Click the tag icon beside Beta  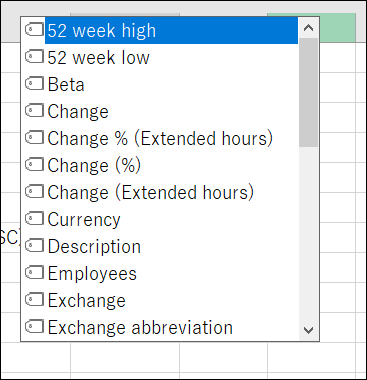coord(34,84)
